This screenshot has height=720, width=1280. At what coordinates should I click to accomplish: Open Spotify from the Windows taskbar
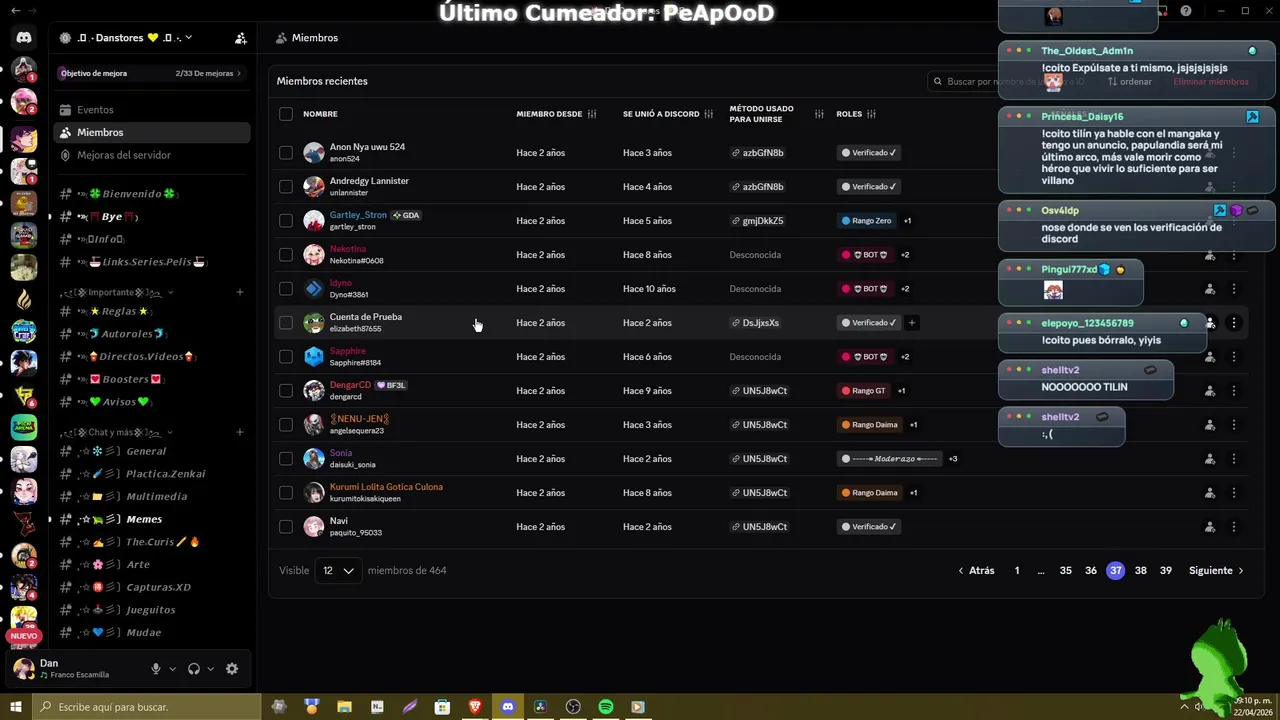tap(605, 707)
